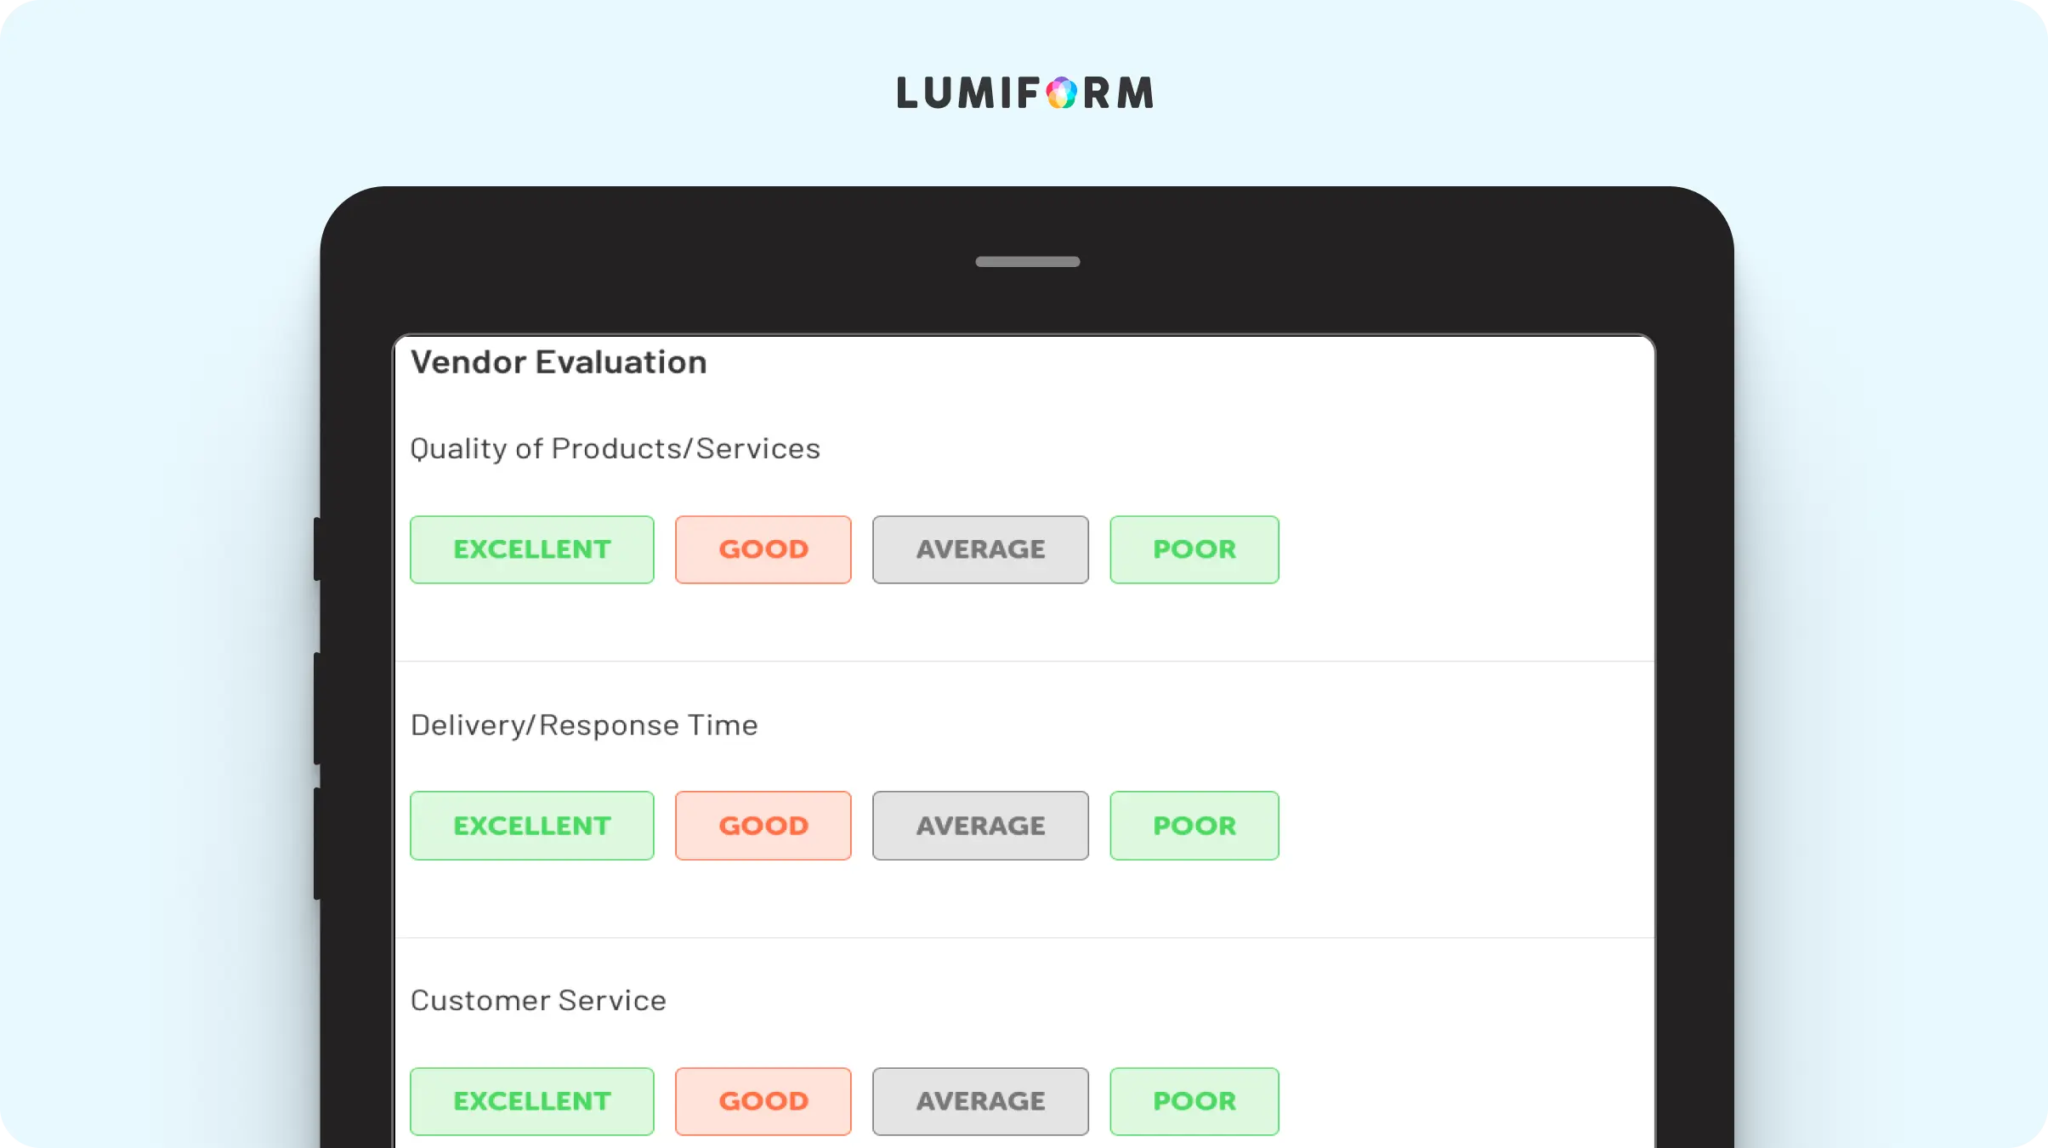Mark POOR for Customer Service
The width and height of the screenshot is (2048, 1148).
(x=1194, y=1101)
